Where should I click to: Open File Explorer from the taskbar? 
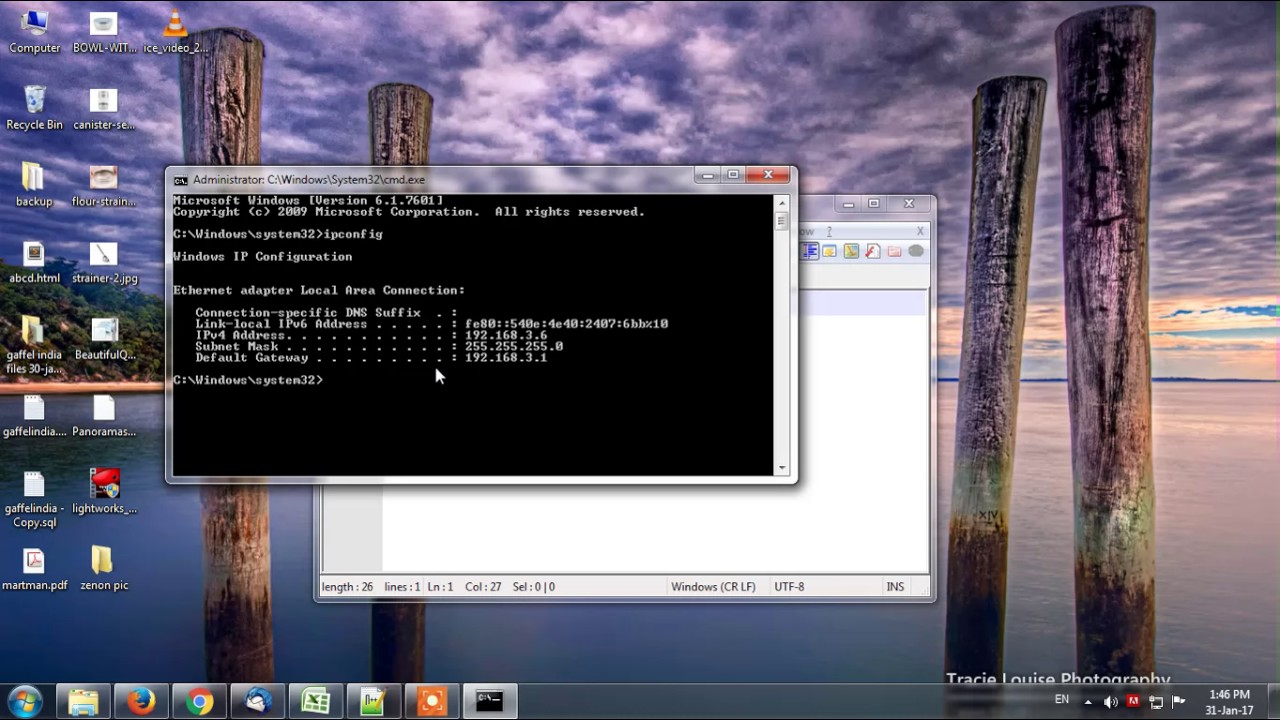click(83, 701)
